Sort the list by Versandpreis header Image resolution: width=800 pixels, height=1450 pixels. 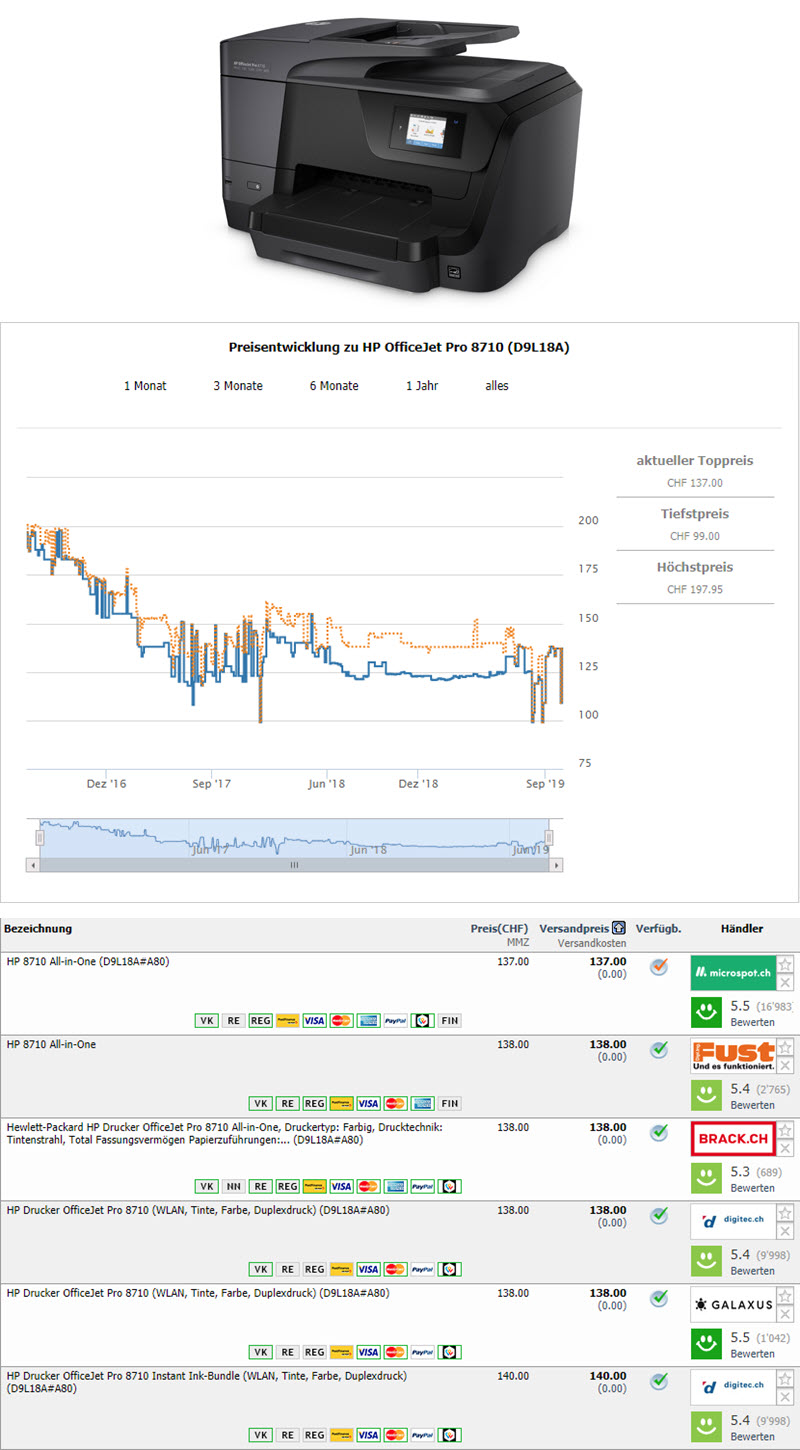coord(573,928)
